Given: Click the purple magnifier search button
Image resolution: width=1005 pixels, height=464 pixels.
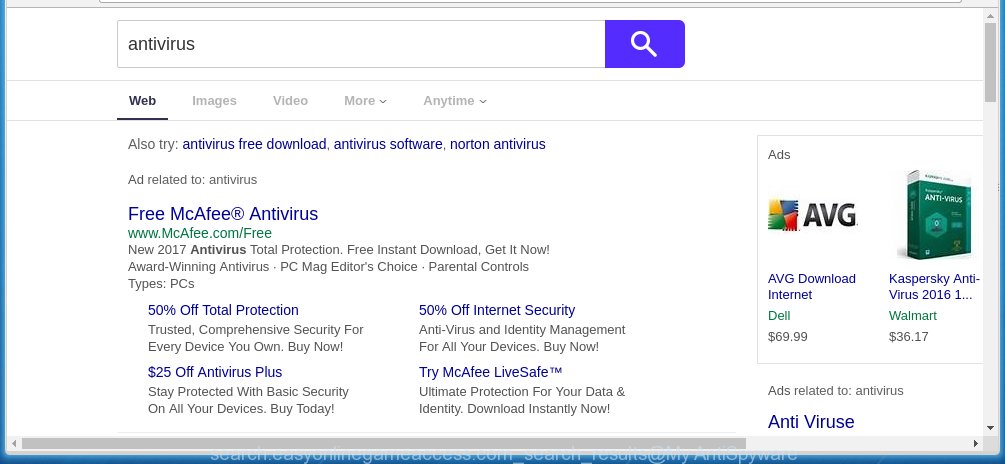Looking at the screenshot, I should pos(644,44).
